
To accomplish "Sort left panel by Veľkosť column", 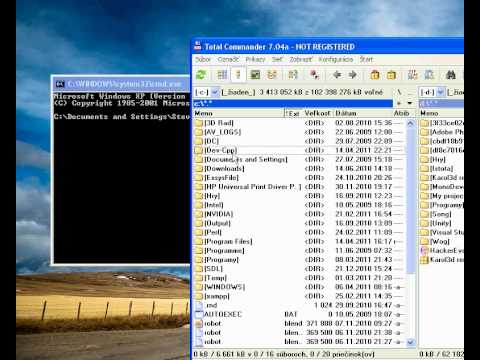I will click(x=318, y=113).
